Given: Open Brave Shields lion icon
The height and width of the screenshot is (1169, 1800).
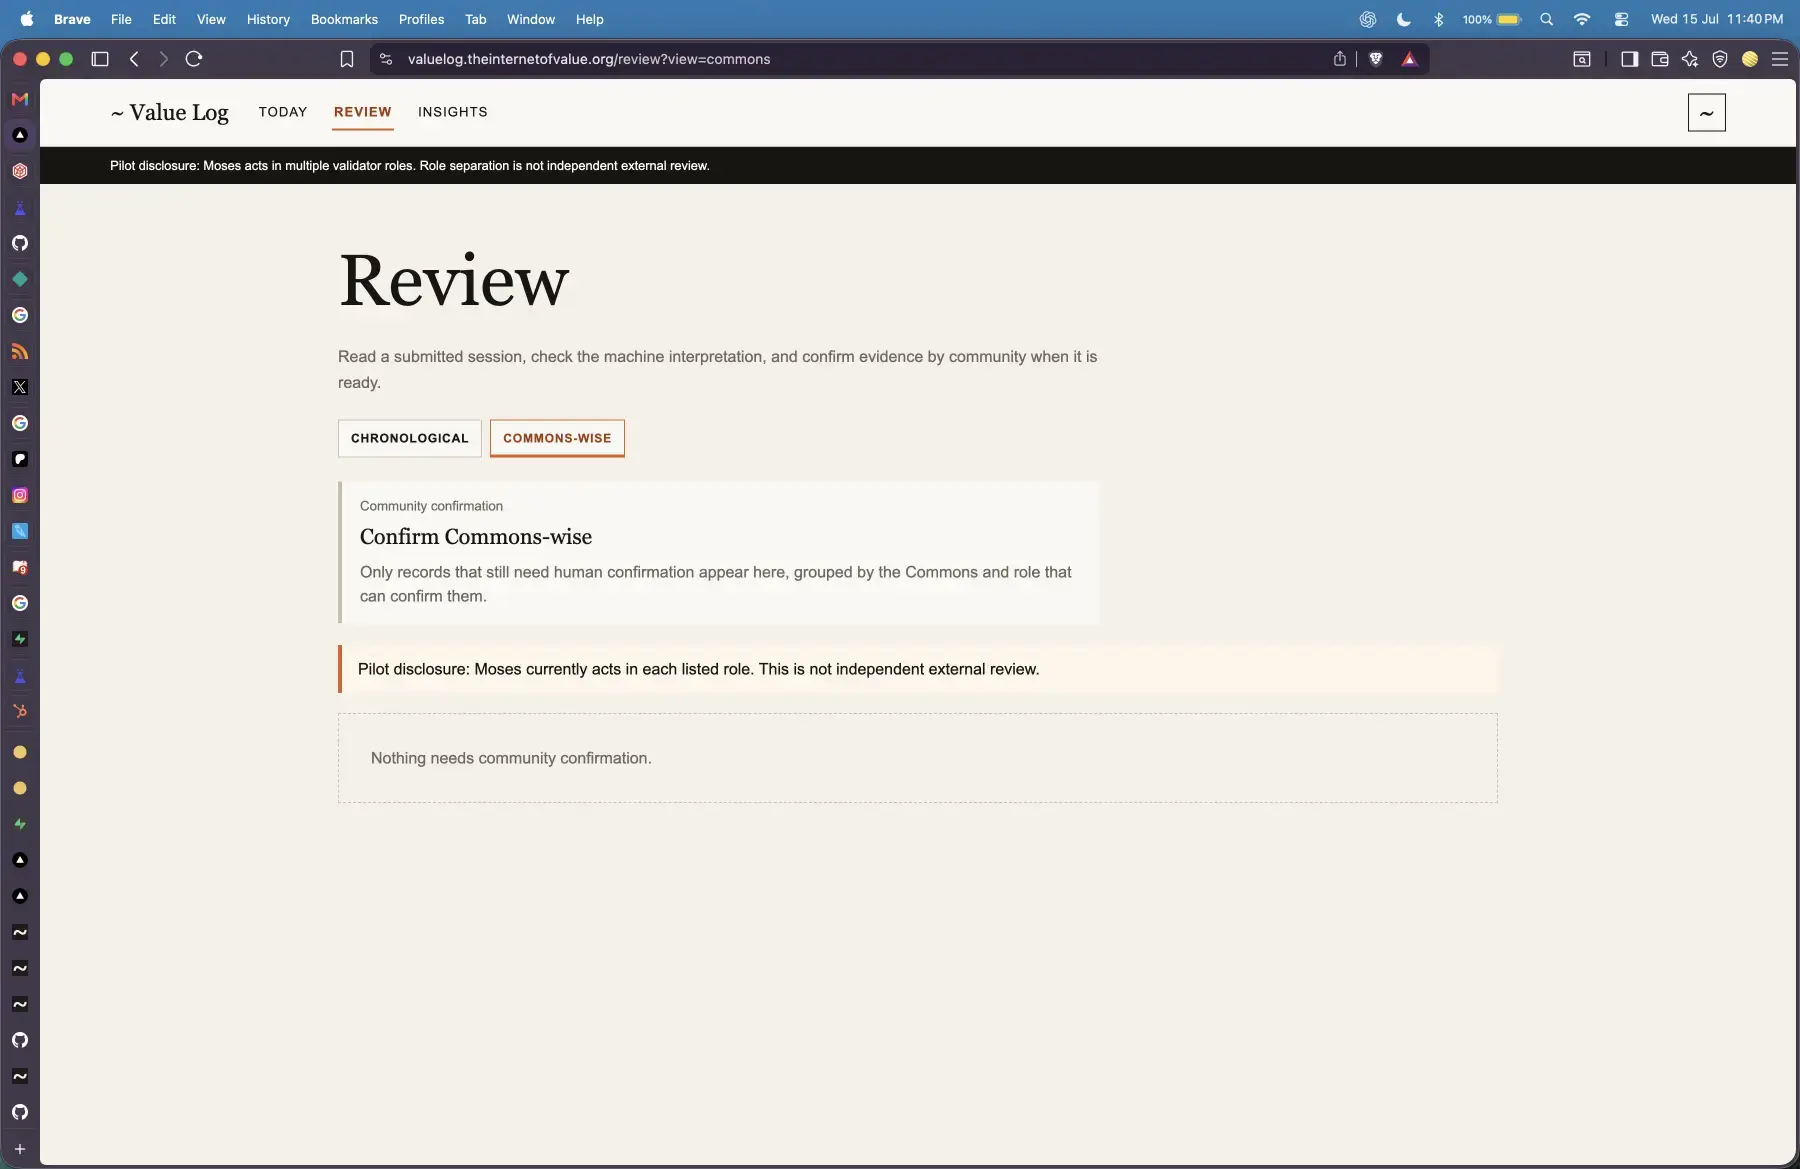Looking at the screenshot, I should click(1376, 59).
